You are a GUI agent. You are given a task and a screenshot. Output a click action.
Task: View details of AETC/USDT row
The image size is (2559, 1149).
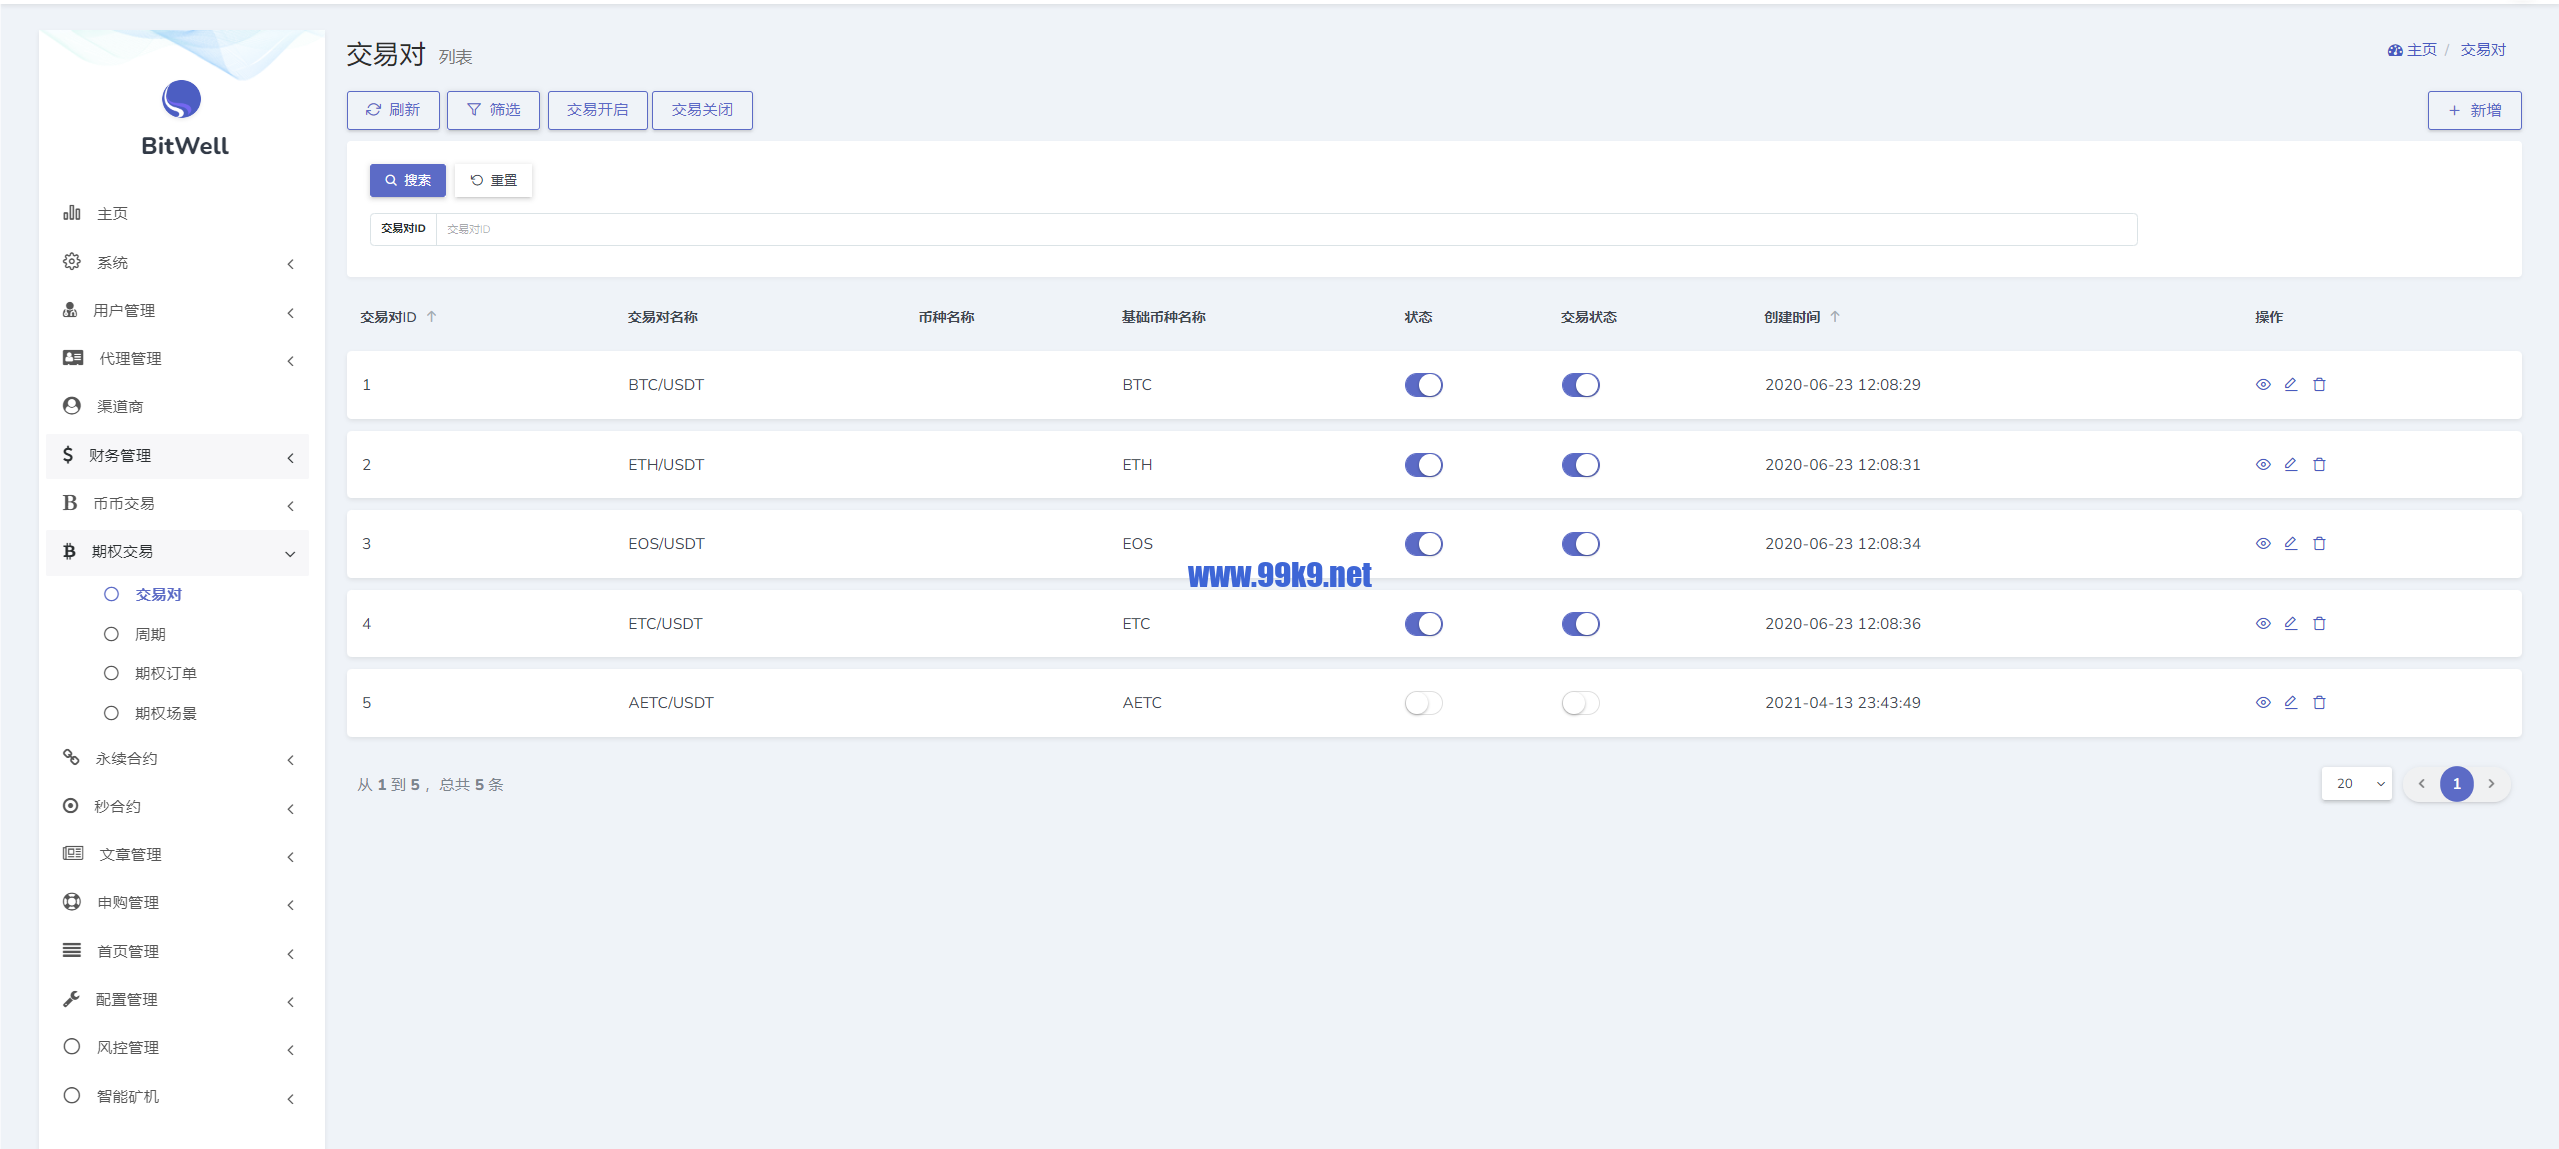[x=2262, y=703]
